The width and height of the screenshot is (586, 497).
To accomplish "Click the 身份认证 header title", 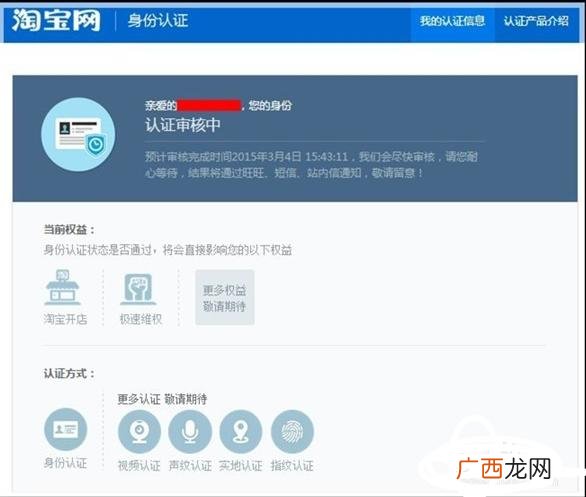I will click(158, 21).
